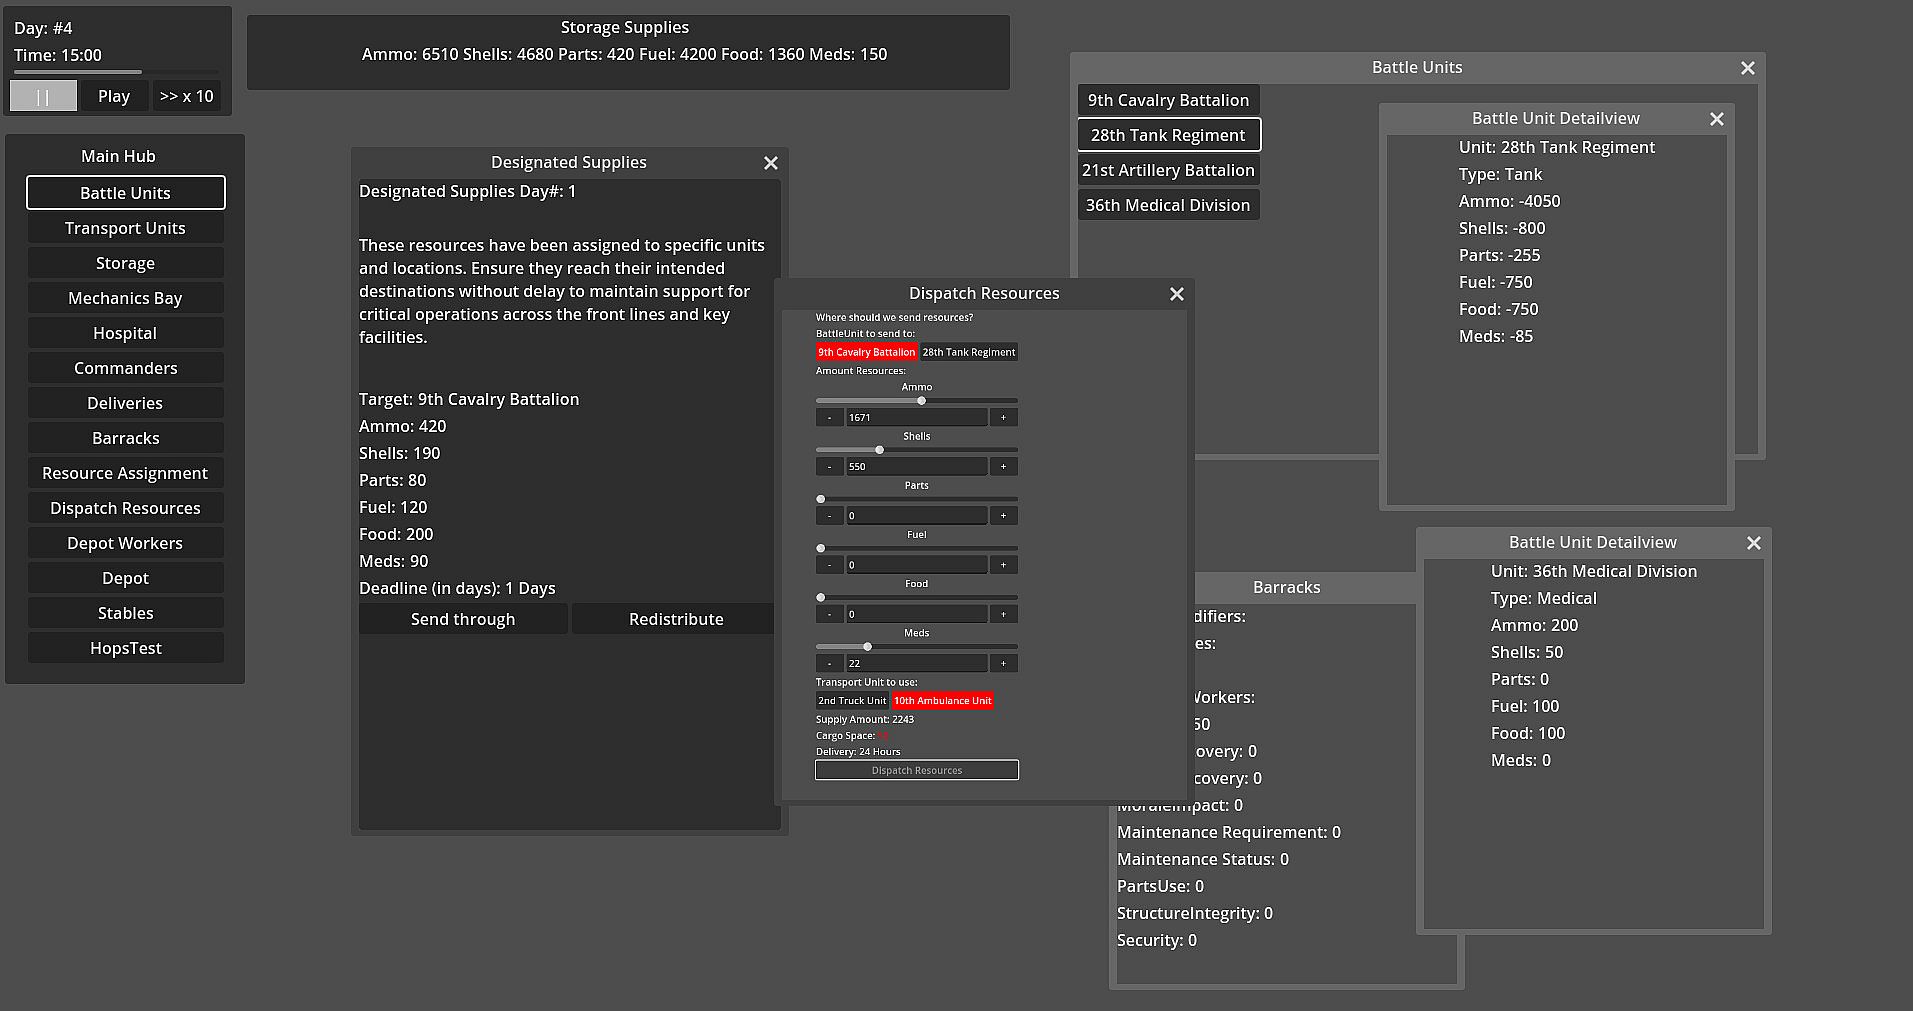Close the Designated Supplies window
The image size is (1913, 1011).
click(770, 163)
